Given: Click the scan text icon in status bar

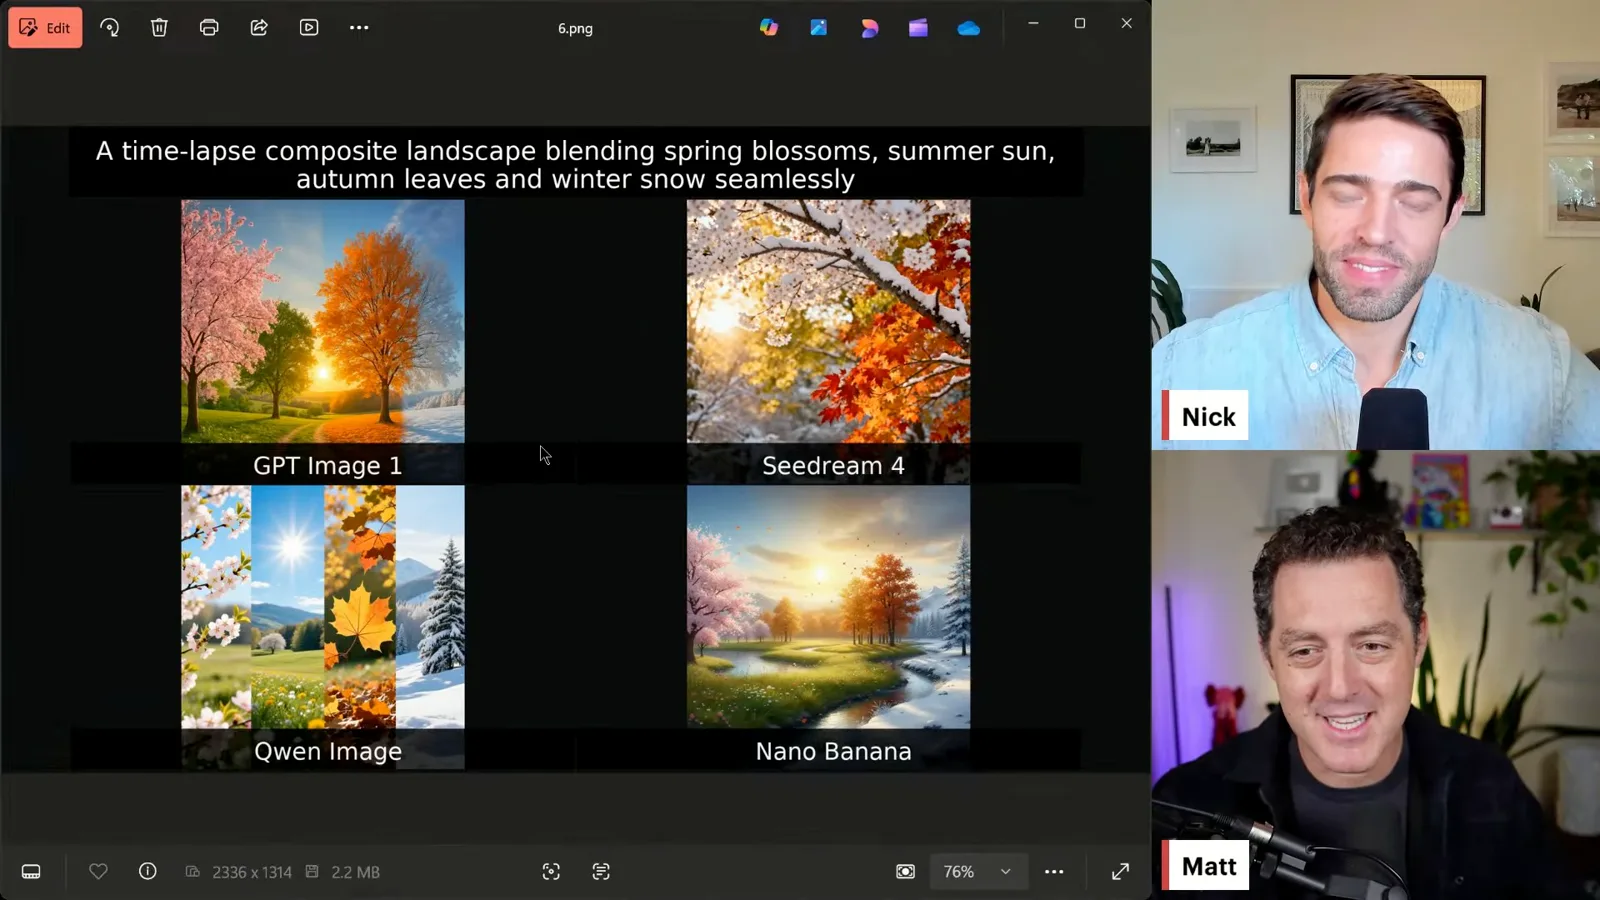Looking at the screenshot, I should coord(601,872).
